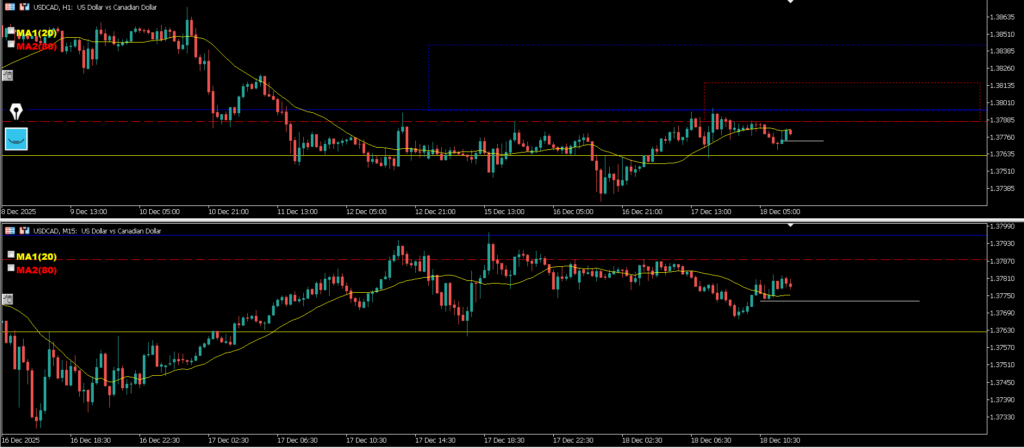Toggle the MA2(80) checkbox on the H1 chart
Viewport: 1024px width, 448px height.
11,45
